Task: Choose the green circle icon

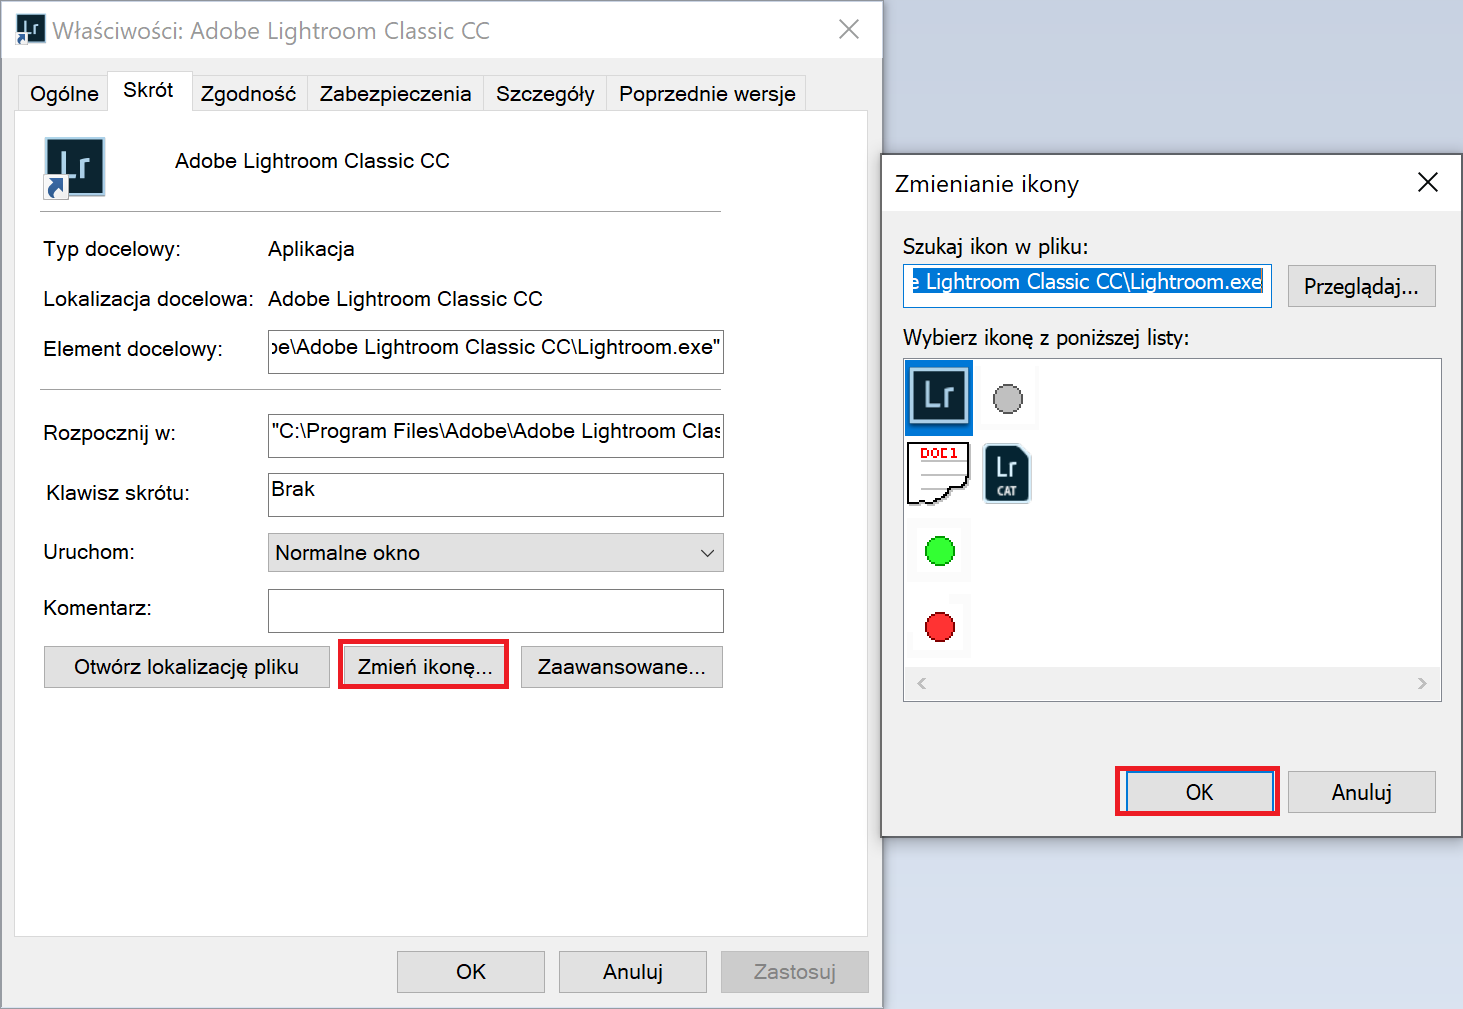Action: [x=940, y=551]
